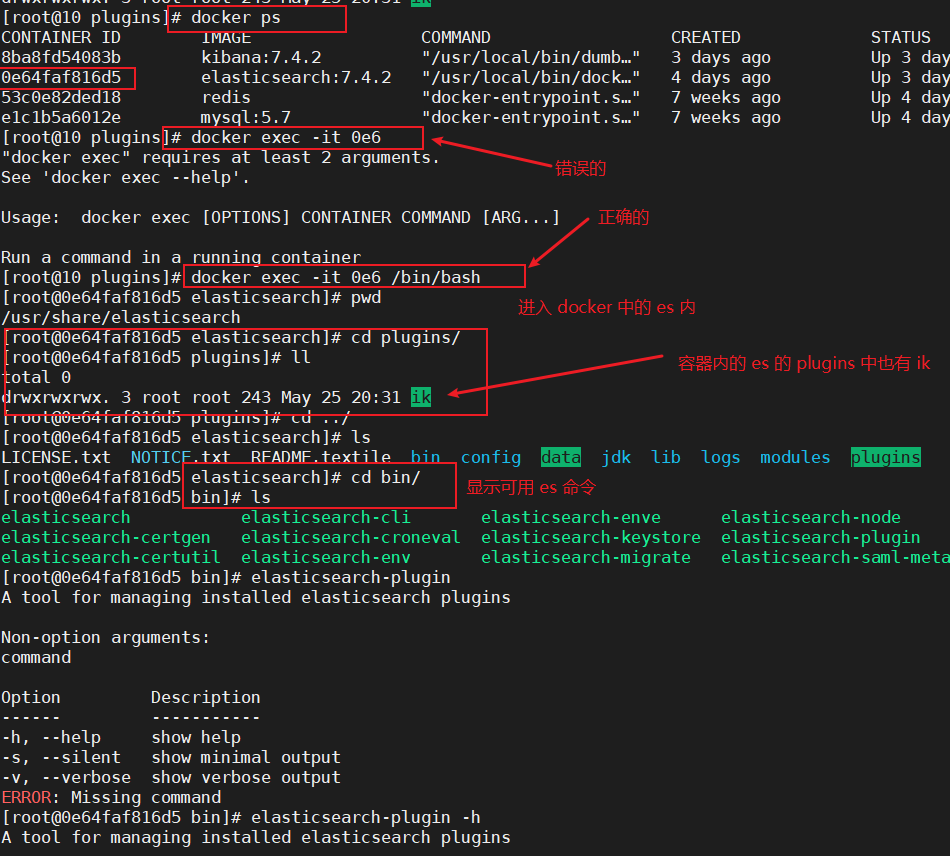Click the 'docker ps' command
Screen dimensions: 950x856
[x=236, y=18]
